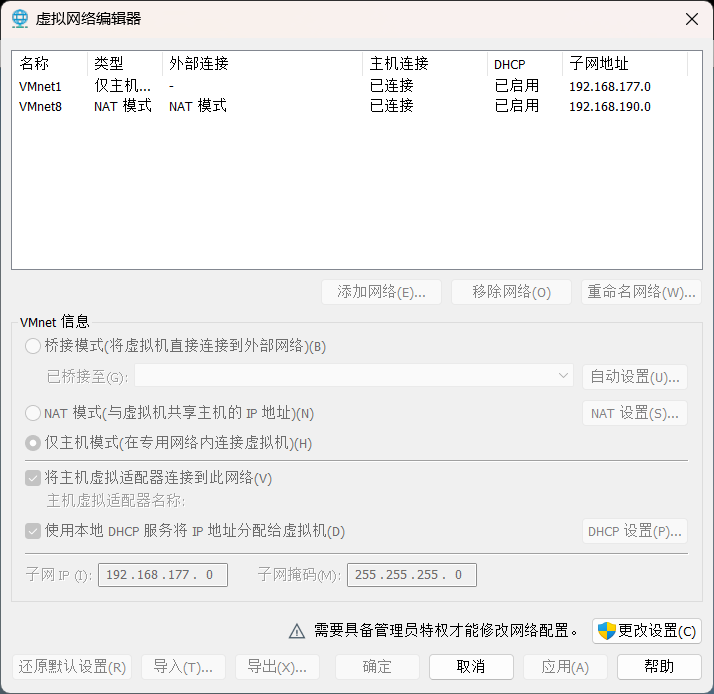This screenshot has height=694, width=714.
Task: Click 添加网络(E) button
Action: coord(381,292)
